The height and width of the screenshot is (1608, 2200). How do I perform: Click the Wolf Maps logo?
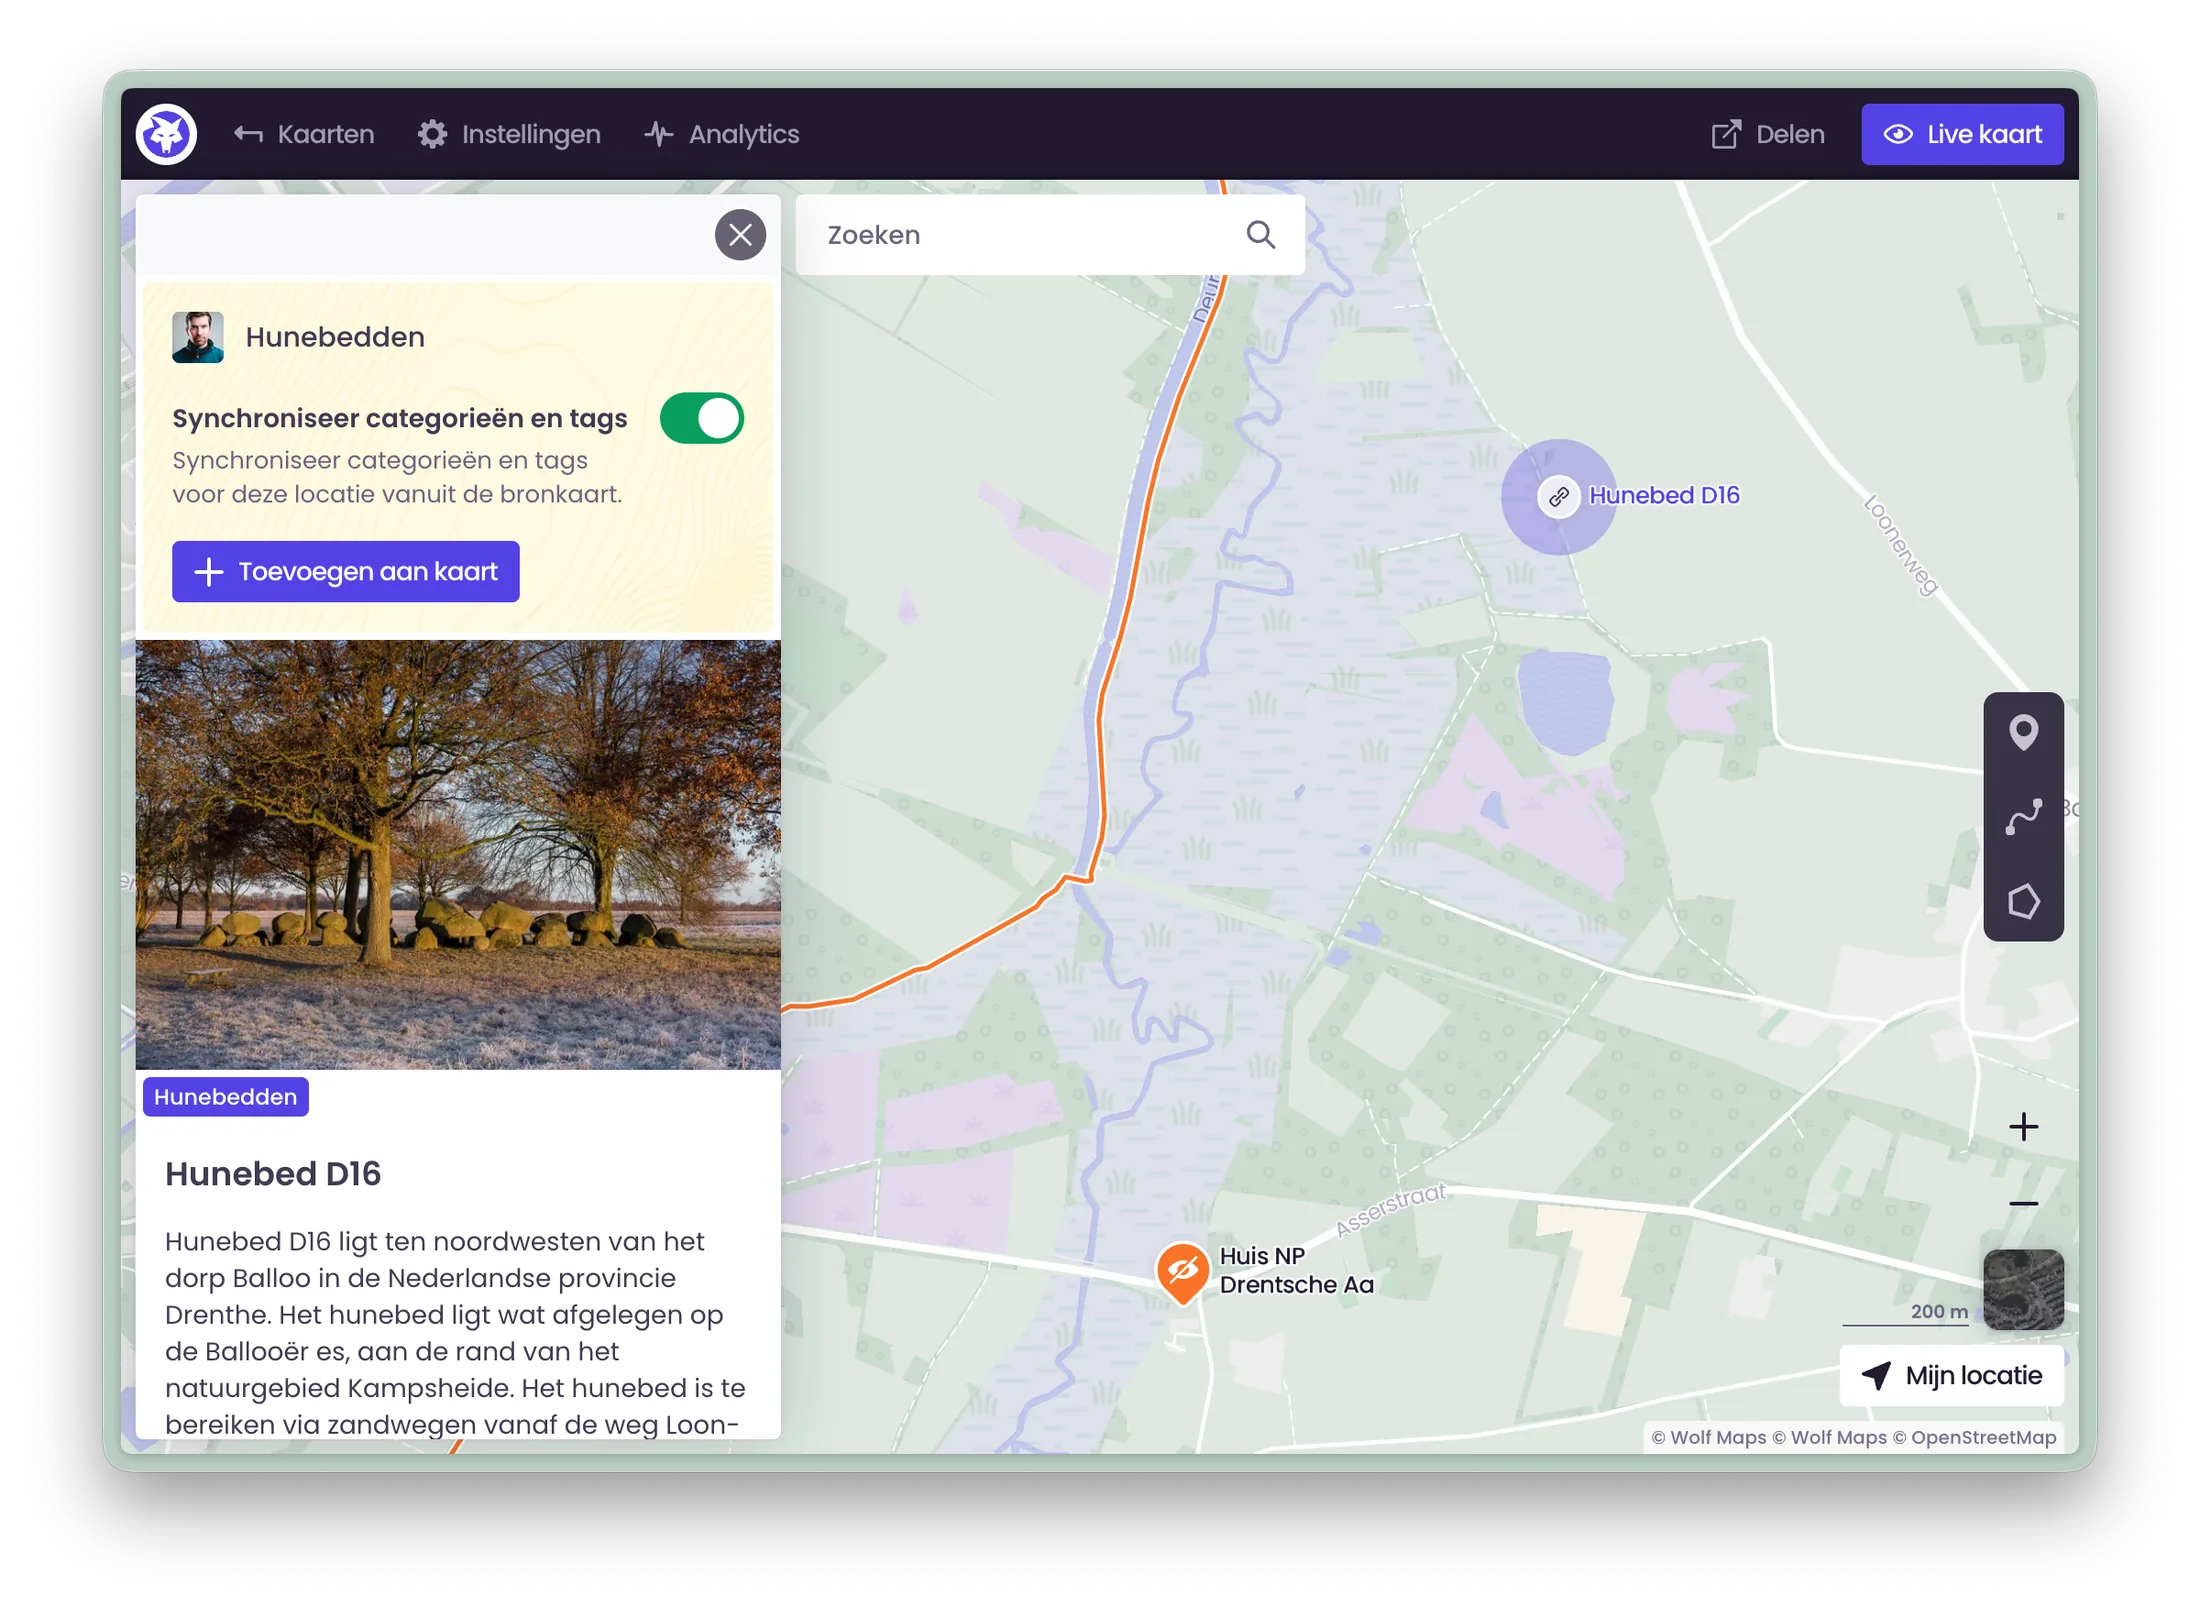[165, 133]
